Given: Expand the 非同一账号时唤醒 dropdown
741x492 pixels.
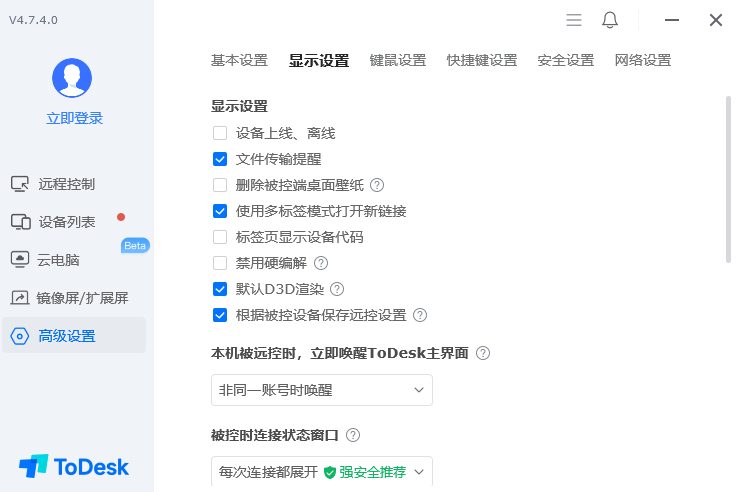Looking at the screenshot, I should click(321, 390).
